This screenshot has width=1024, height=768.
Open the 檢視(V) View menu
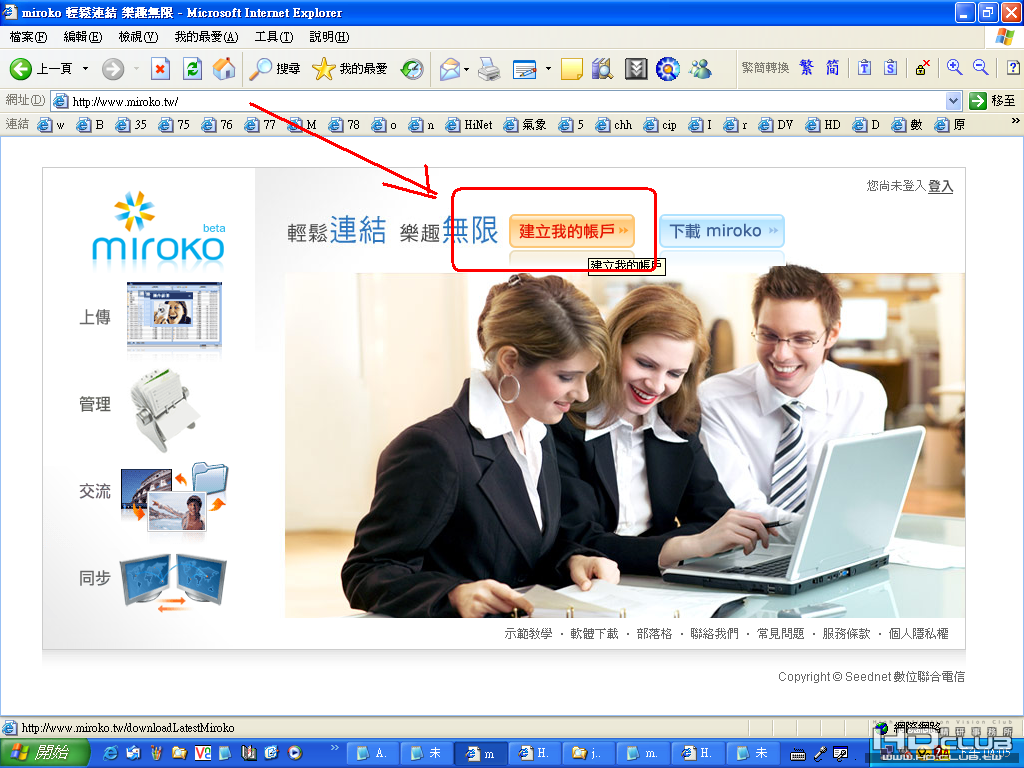click(x=138, y=37)
